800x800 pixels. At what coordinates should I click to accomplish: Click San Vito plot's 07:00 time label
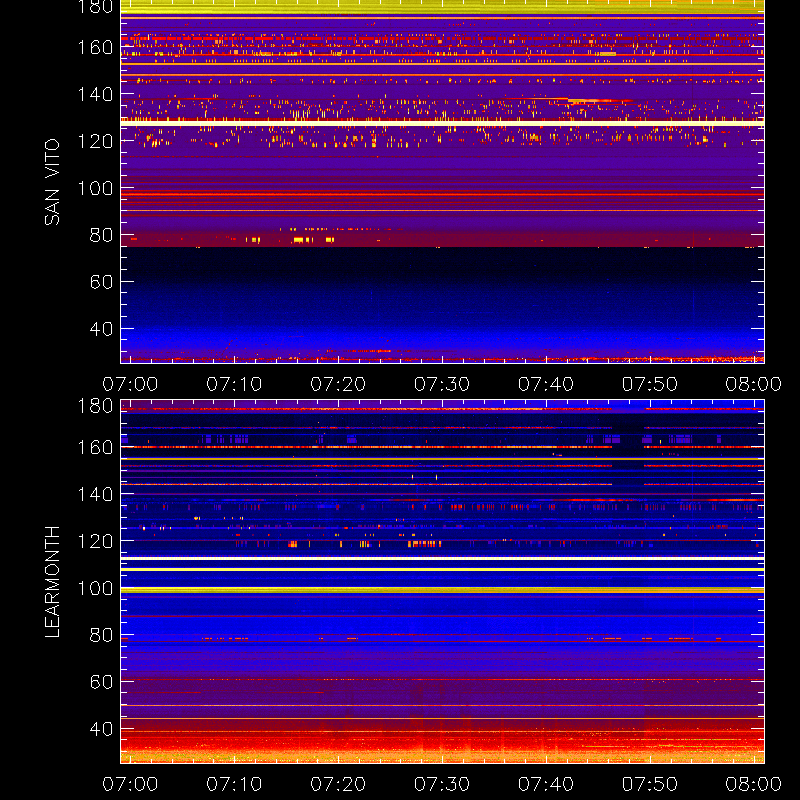click(130, 384)
